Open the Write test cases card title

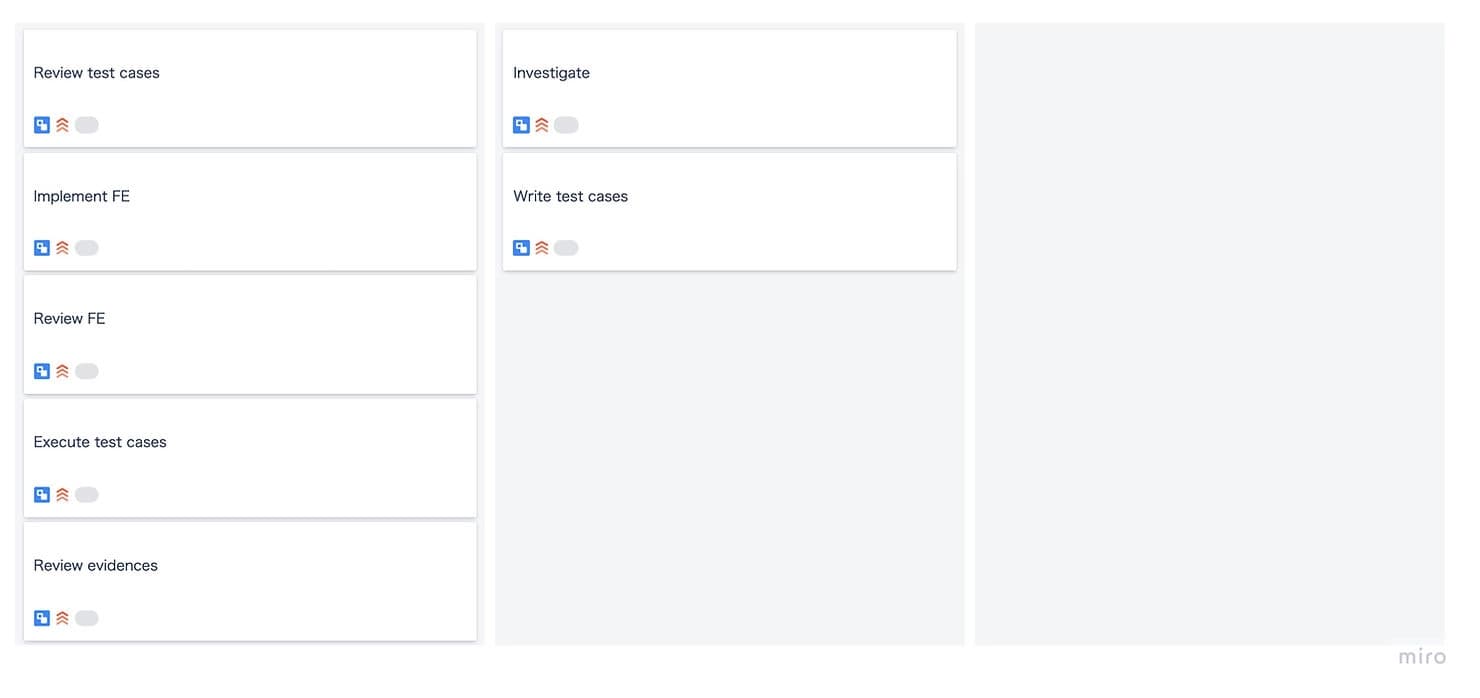point(570,196)
